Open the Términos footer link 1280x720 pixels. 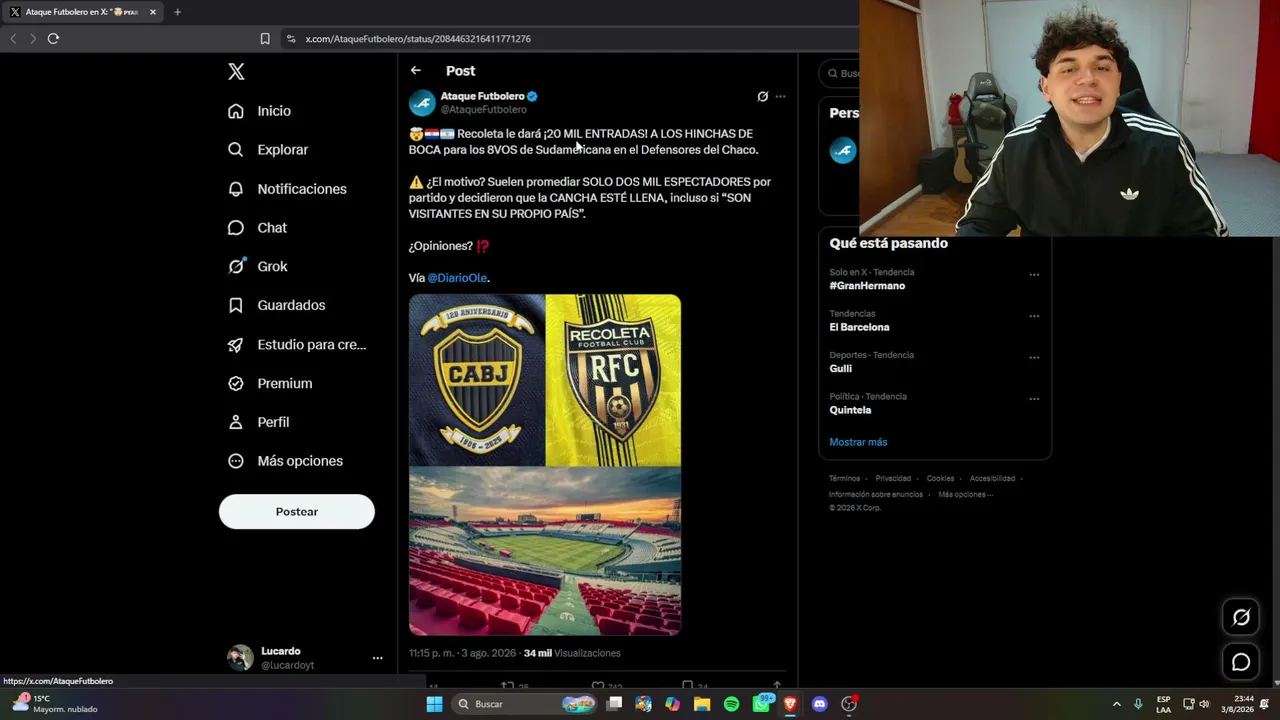pos(844,479)
